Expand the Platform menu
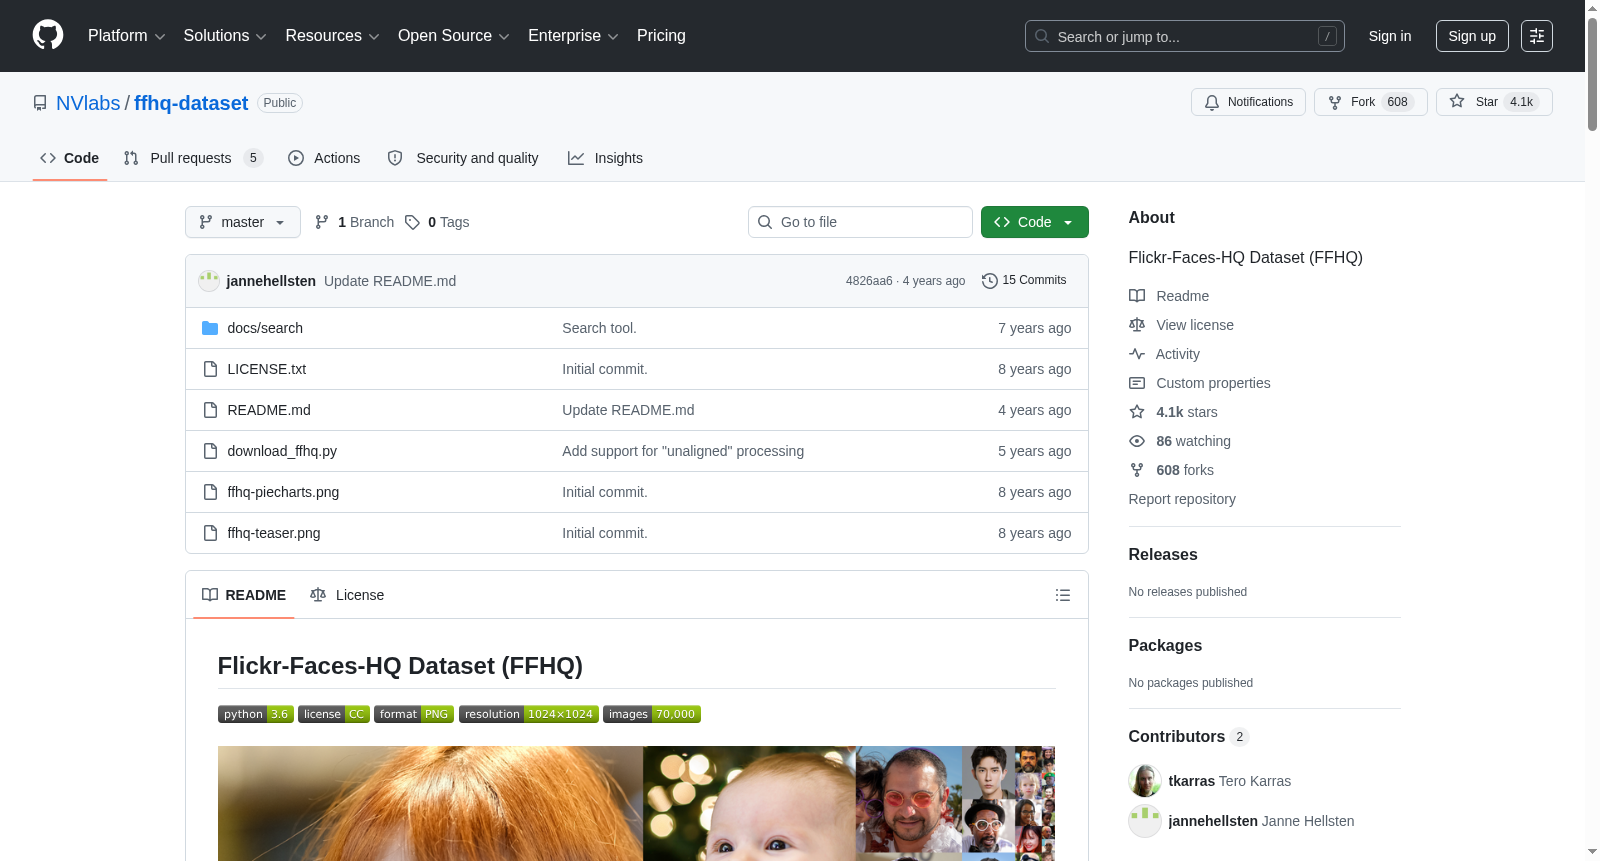The height and width of the screenshot is (861, 1600). (127, 36)
